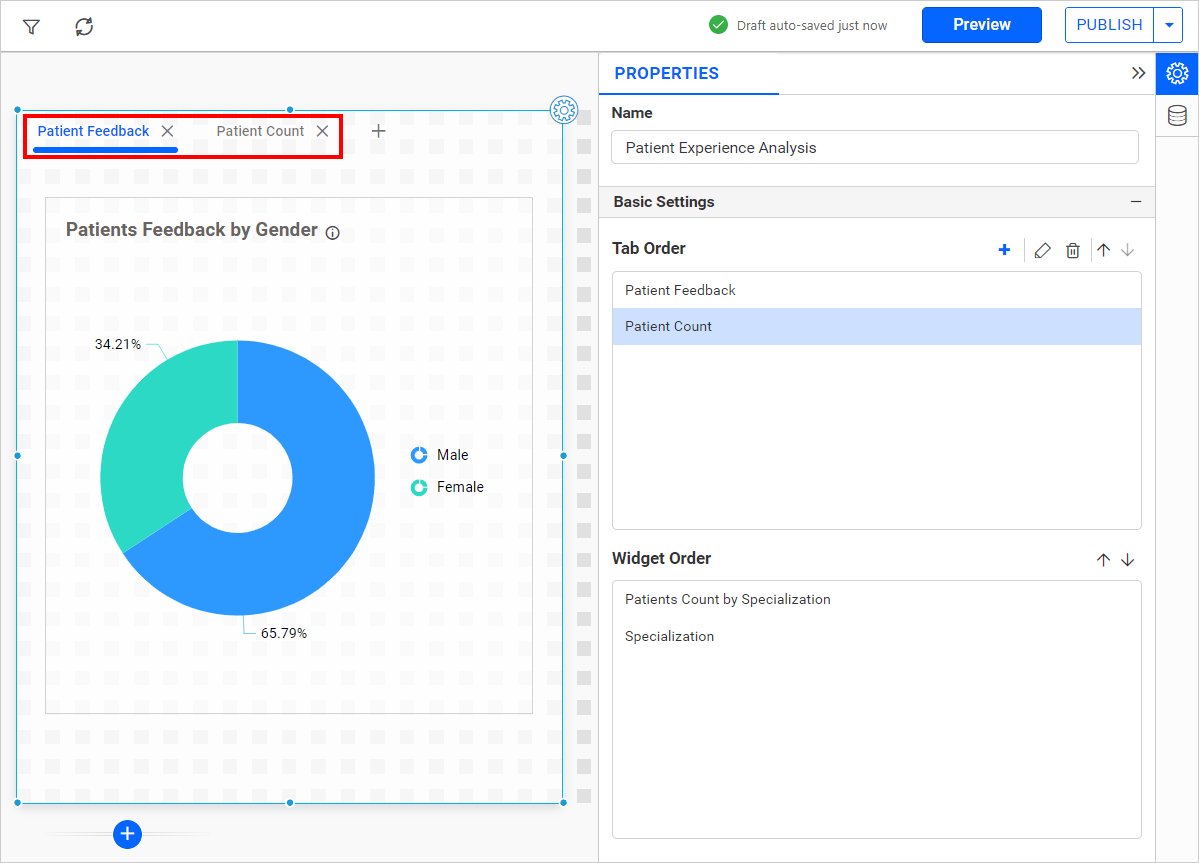Adjust the zoom slider at the bottom of the canvas
The height and width of the screenshot is (863, 1199).
(127, 834)
